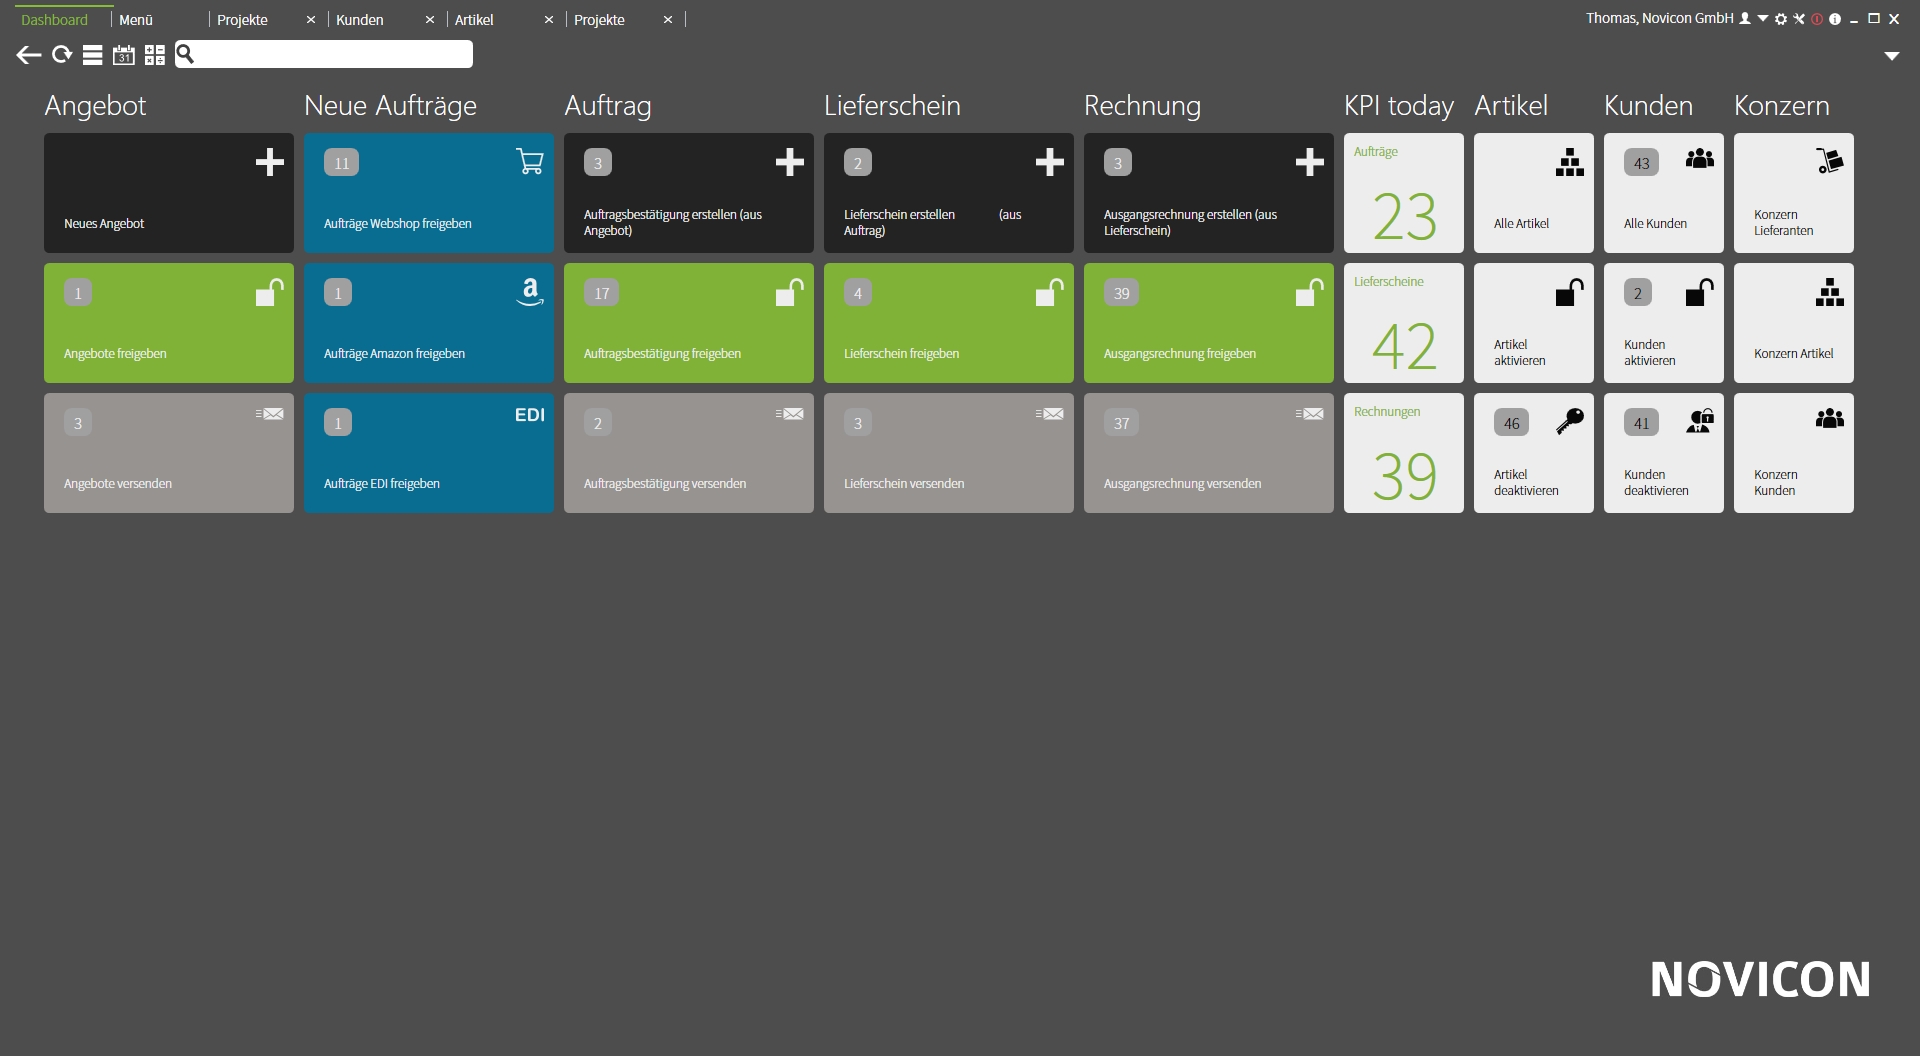
Task: Open the tools icon with wrench and screwdriver
Action: coord(1799,19)
